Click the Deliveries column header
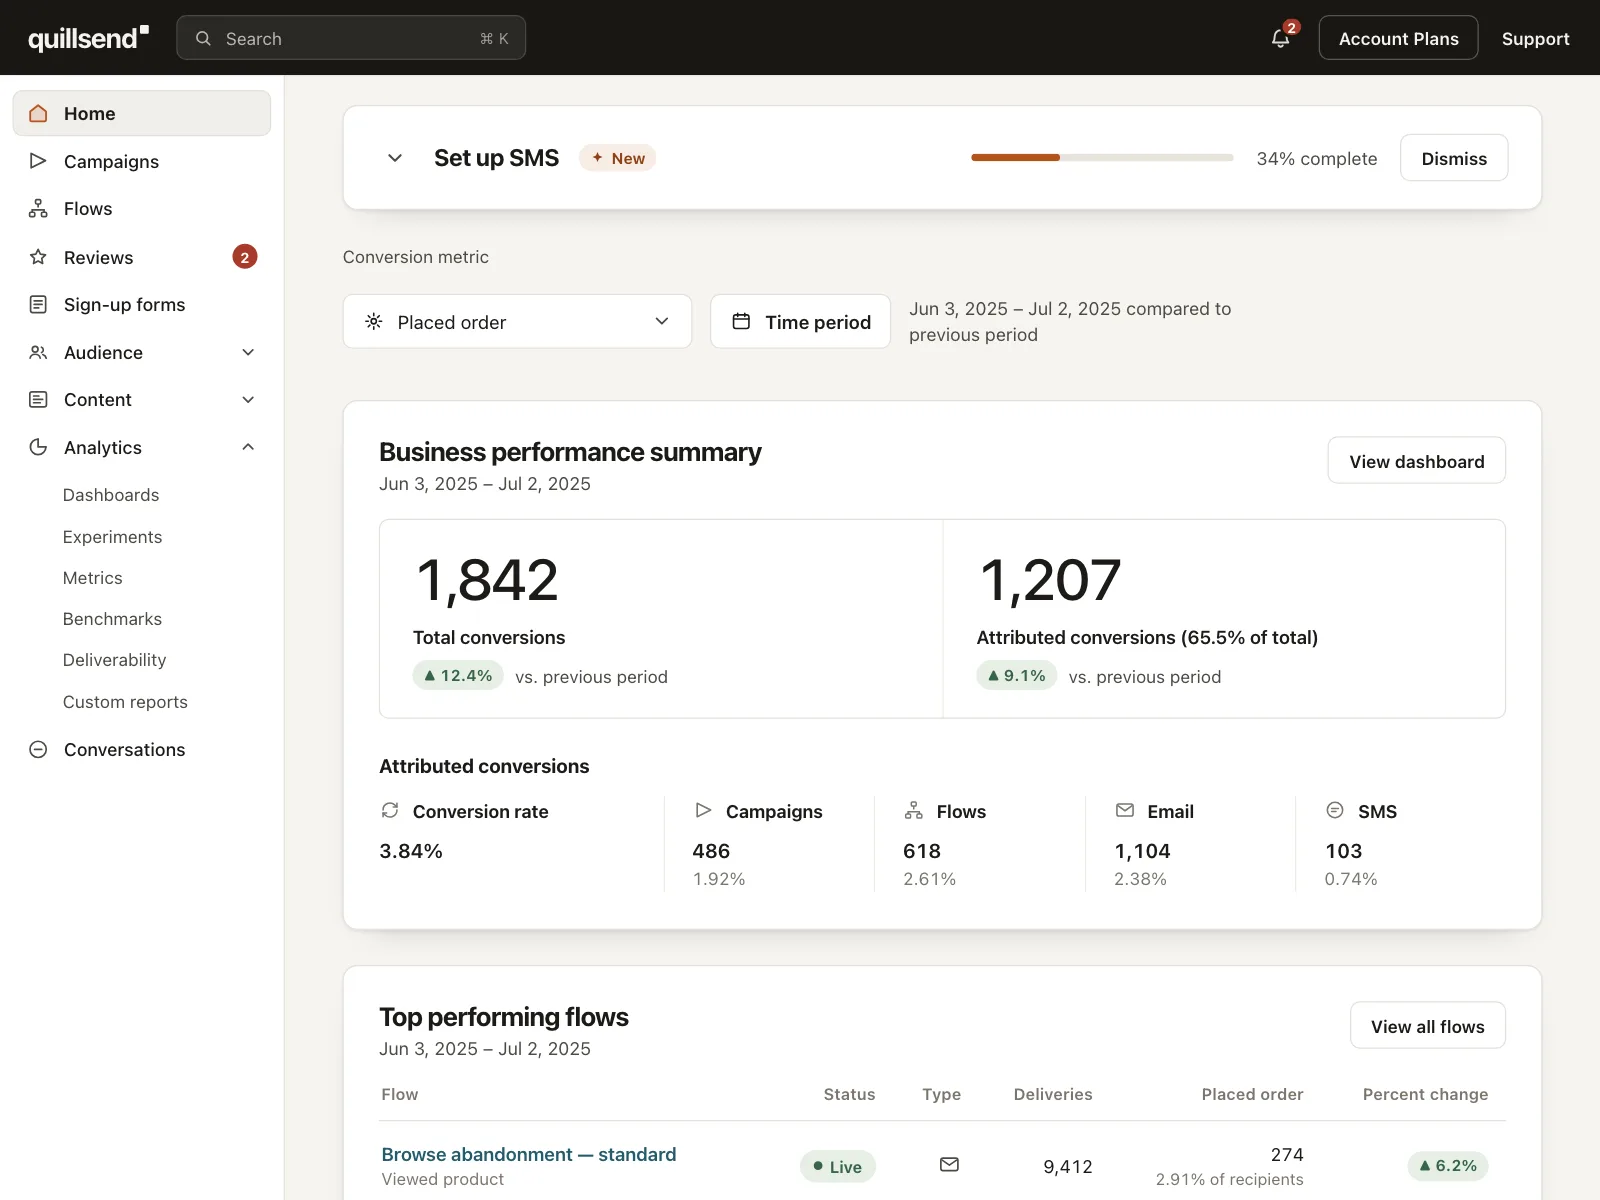This screenshot has width=1600, height=1200. pos(1053,1094)
